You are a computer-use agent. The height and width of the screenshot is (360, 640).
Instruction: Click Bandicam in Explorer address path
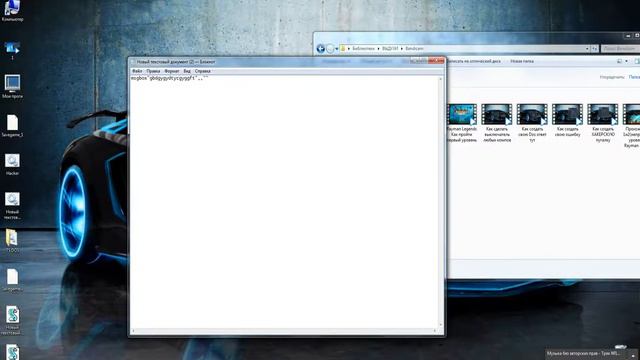pyautogui.click(x=414, y=49)
